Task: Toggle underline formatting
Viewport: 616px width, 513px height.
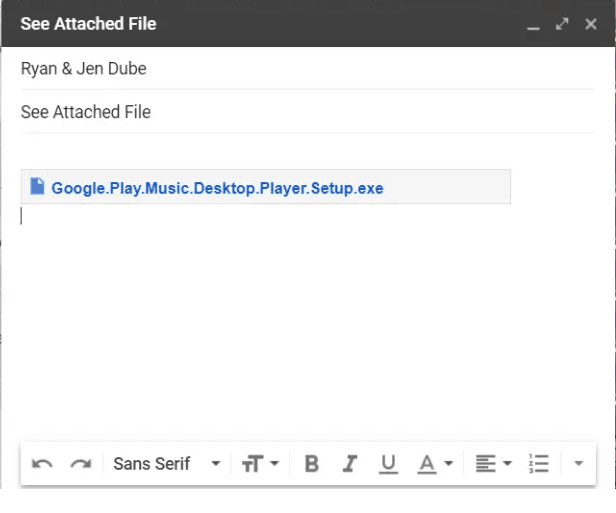Action: [388, 464]
